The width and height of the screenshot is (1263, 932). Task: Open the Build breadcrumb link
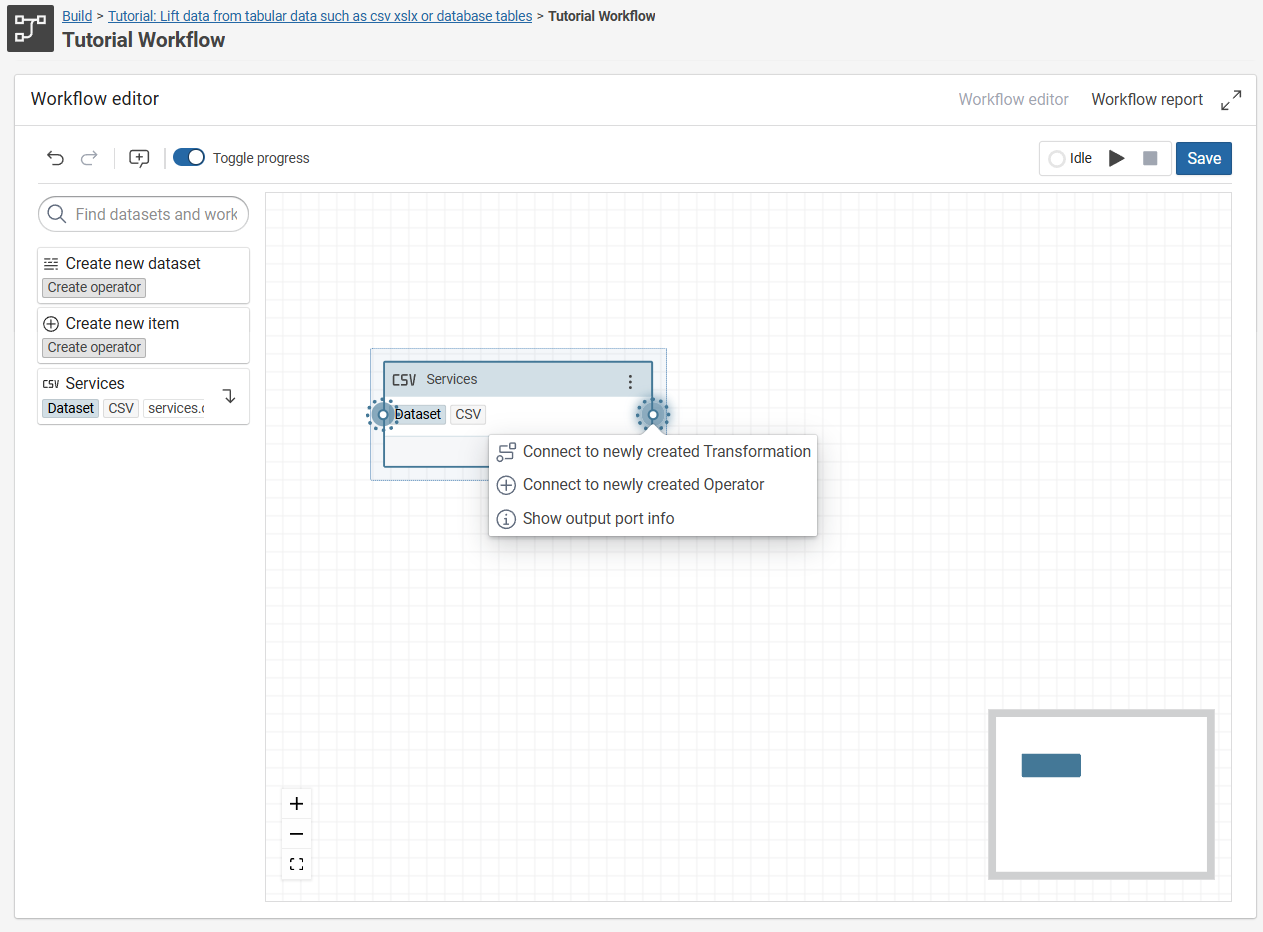[77, 16]
